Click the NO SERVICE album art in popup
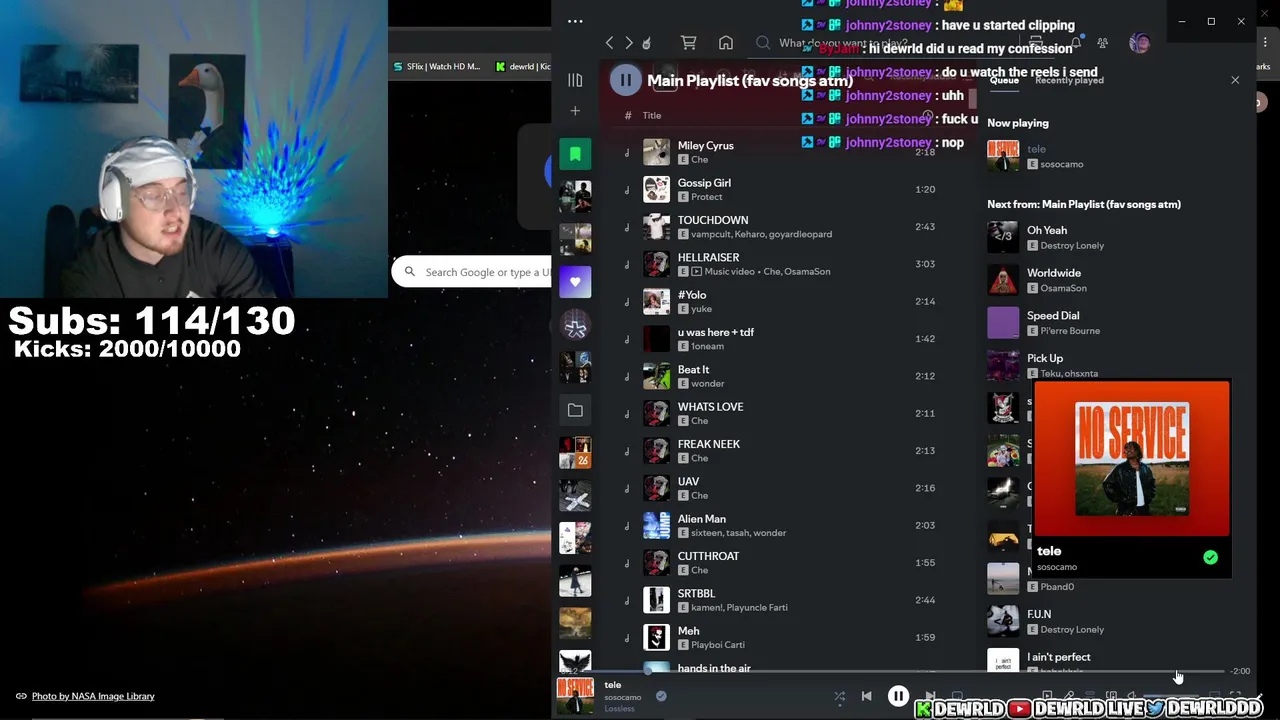The image size is (1280, 720). pyautogui.click(x=1131, y=458)
